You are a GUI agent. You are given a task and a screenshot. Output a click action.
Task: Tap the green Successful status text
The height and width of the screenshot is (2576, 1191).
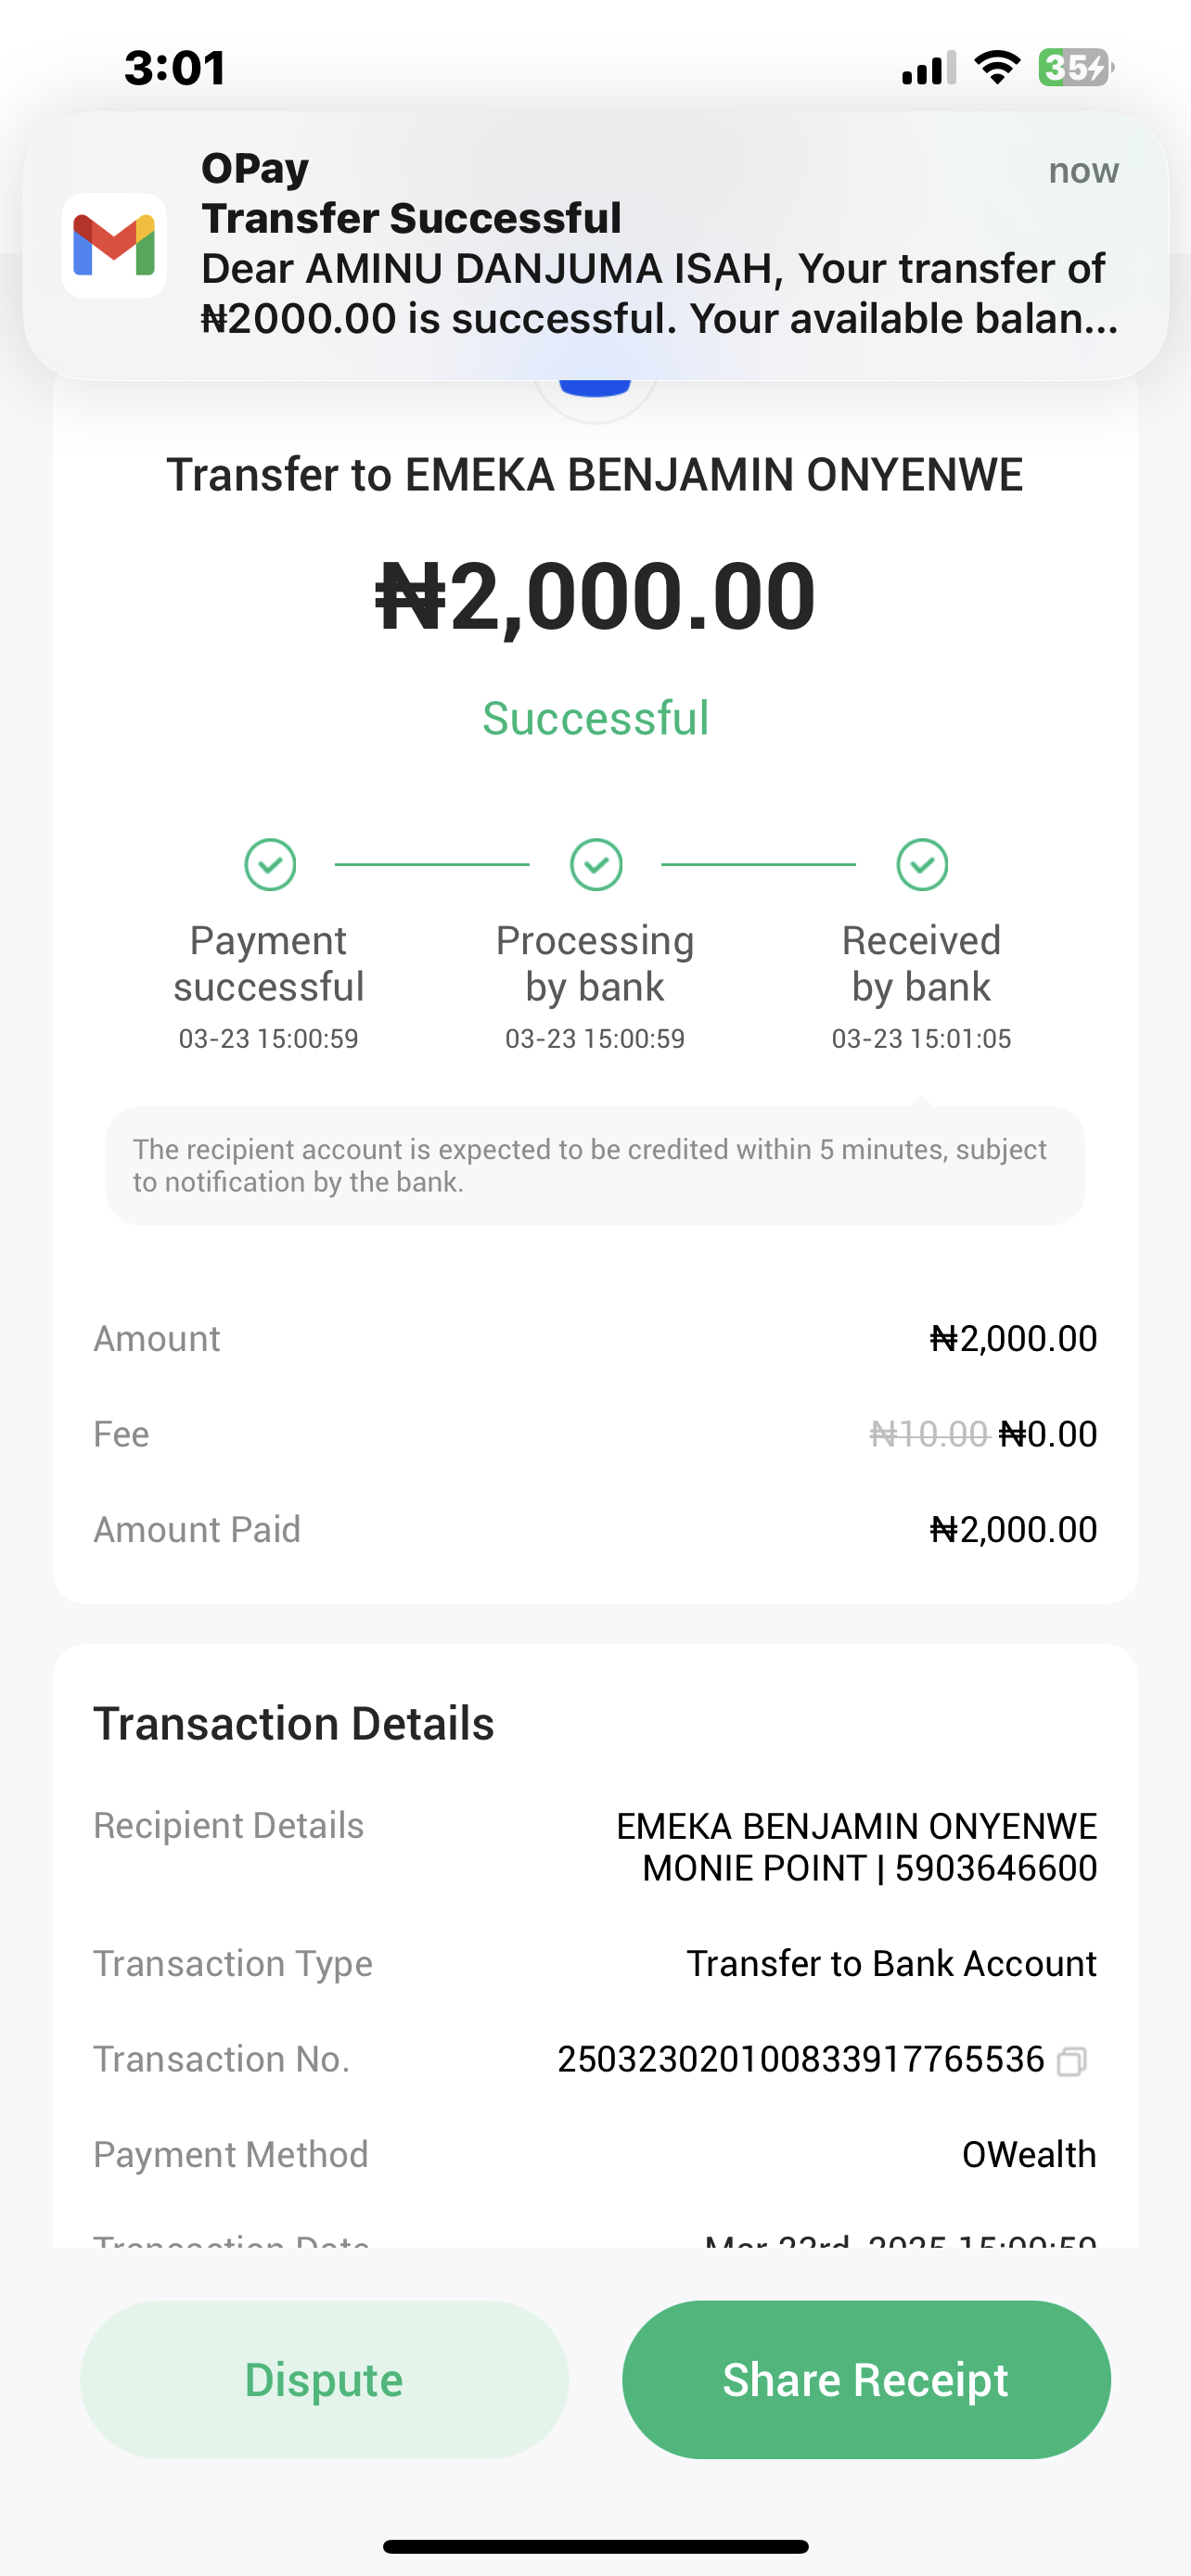(596, 718)
